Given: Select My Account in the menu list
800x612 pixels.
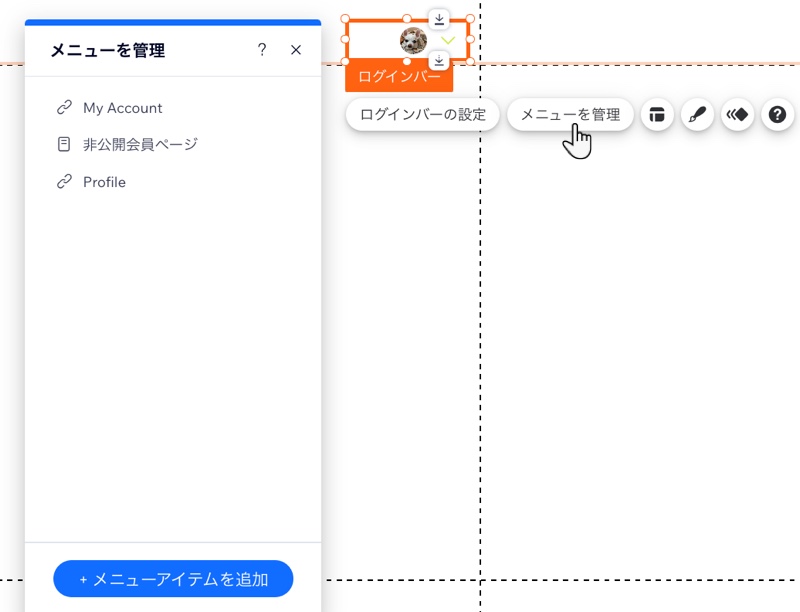Looking at the screenshot, I should 120,107.
